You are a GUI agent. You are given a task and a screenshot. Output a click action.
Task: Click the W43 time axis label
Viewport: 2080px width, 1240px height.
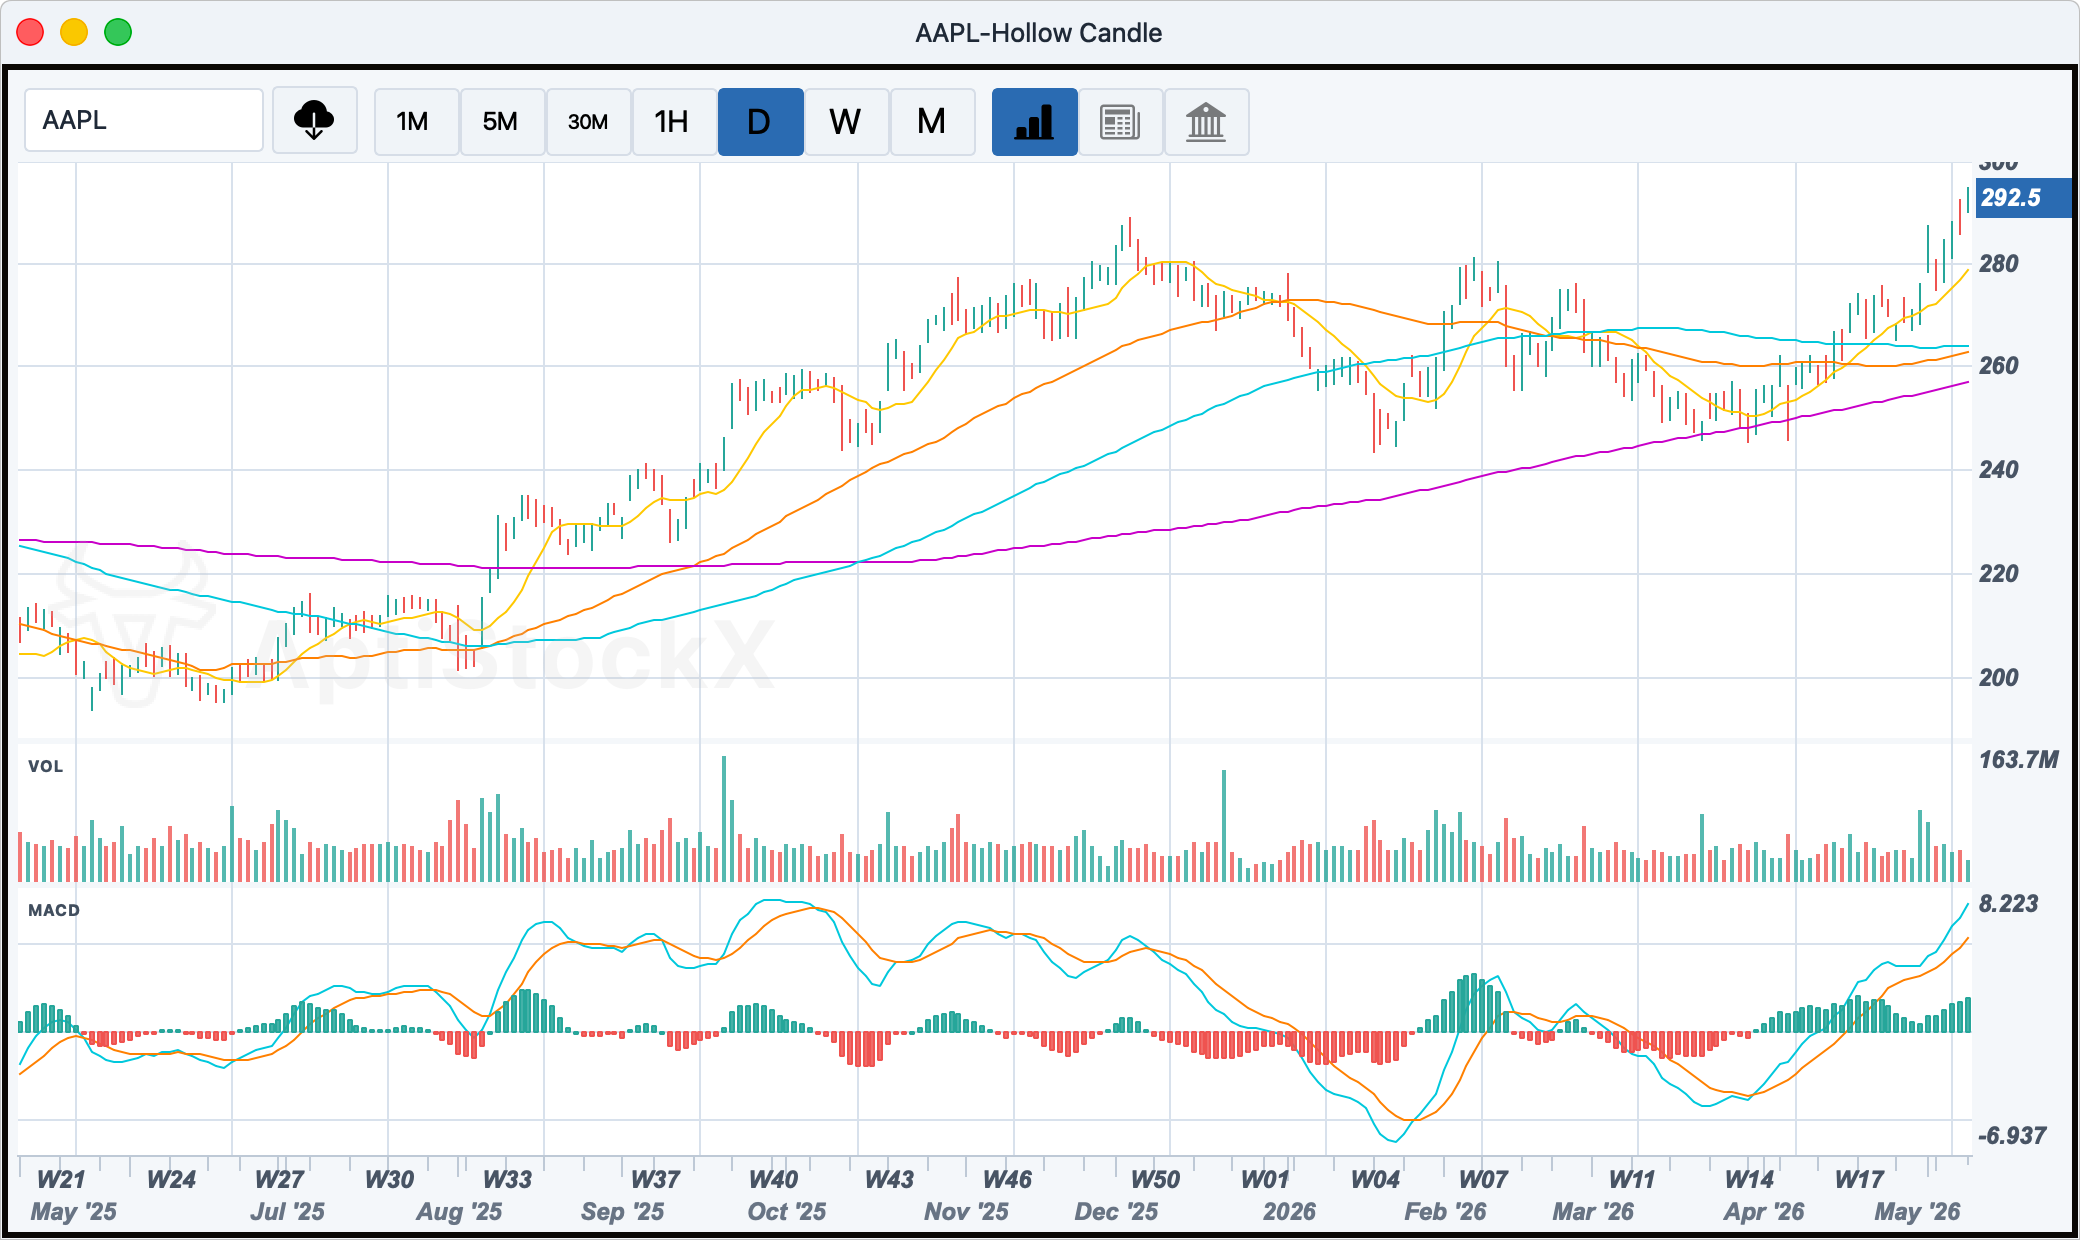click(x=889, y=1179)
